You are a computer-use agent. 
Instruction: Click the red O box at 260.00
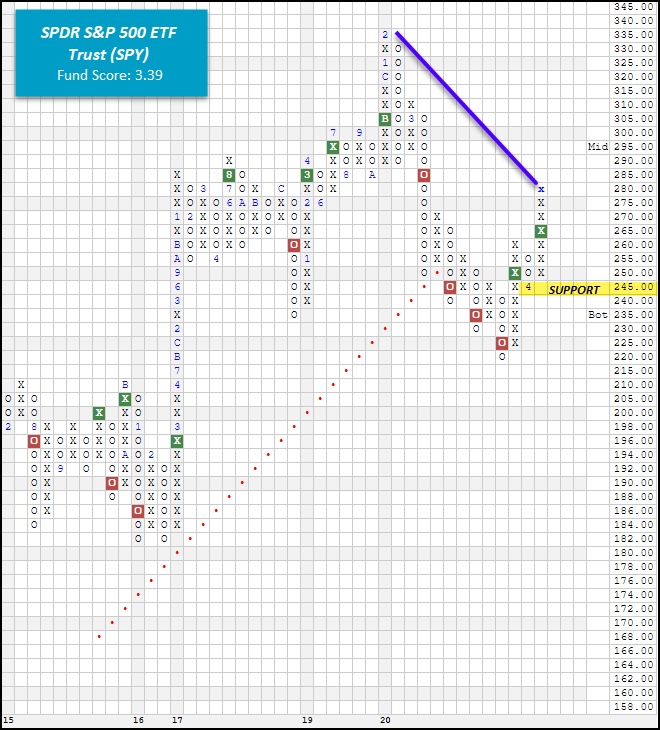[294, 245]
